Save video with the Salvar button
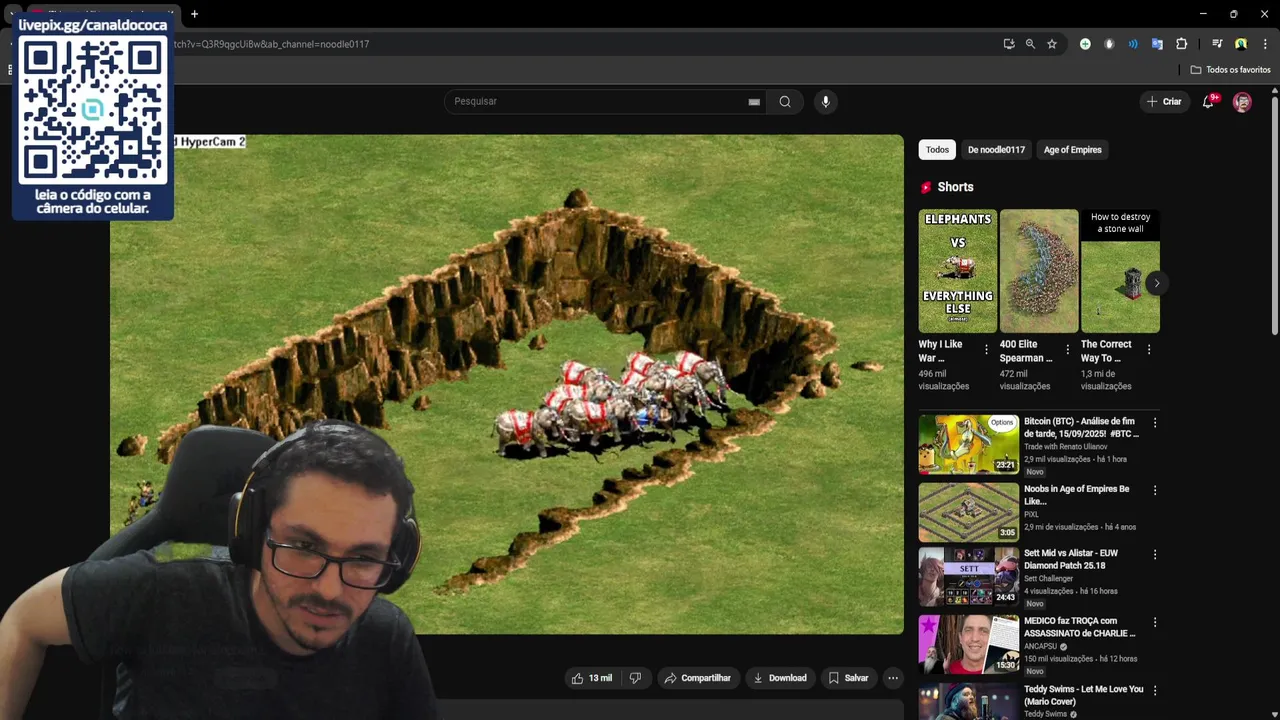This screenshot has height=720, width=1280. click(x=848, y=678)
